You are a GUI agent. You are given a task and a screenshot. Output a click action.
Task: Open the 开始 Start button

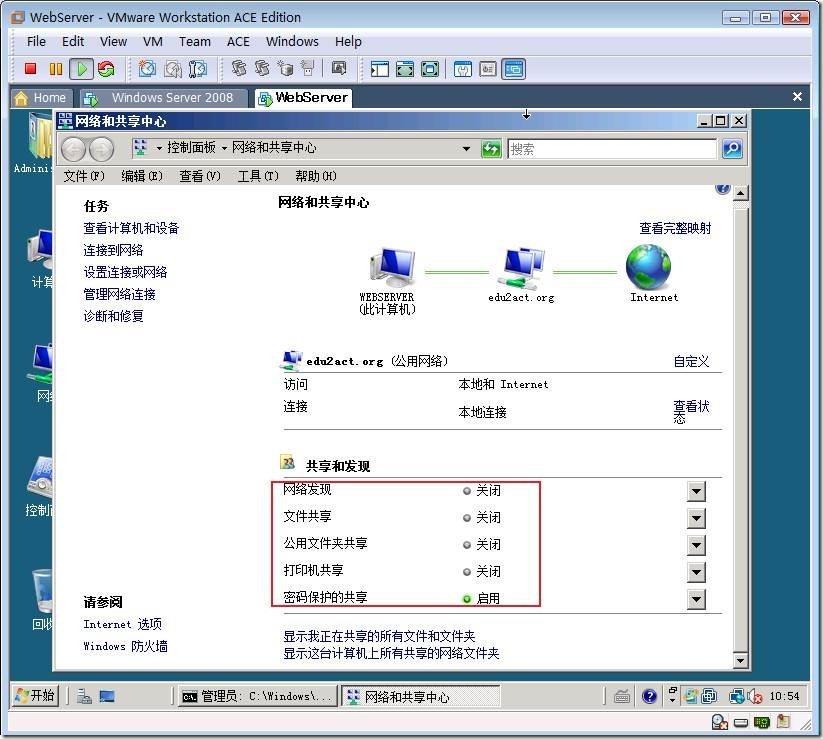[x=35, y=696]
